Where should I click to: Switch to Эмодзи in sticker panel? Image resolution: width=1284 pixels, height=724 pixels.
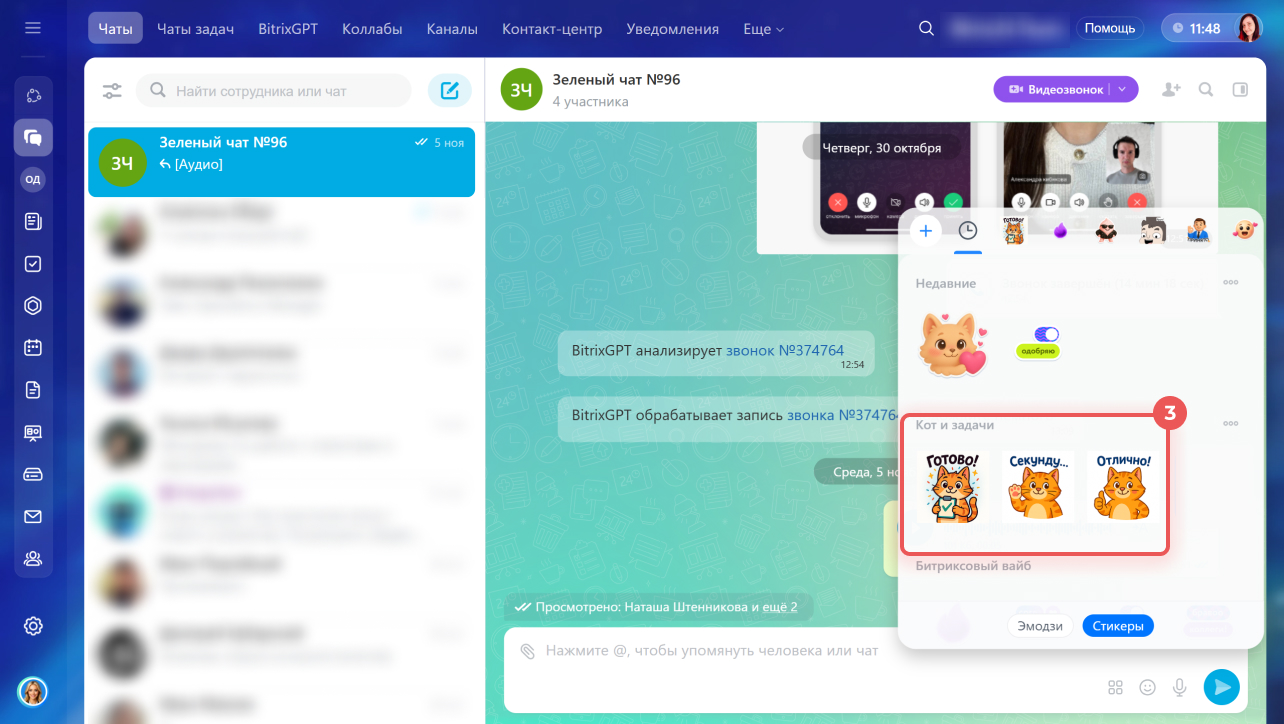point(1040,626)
